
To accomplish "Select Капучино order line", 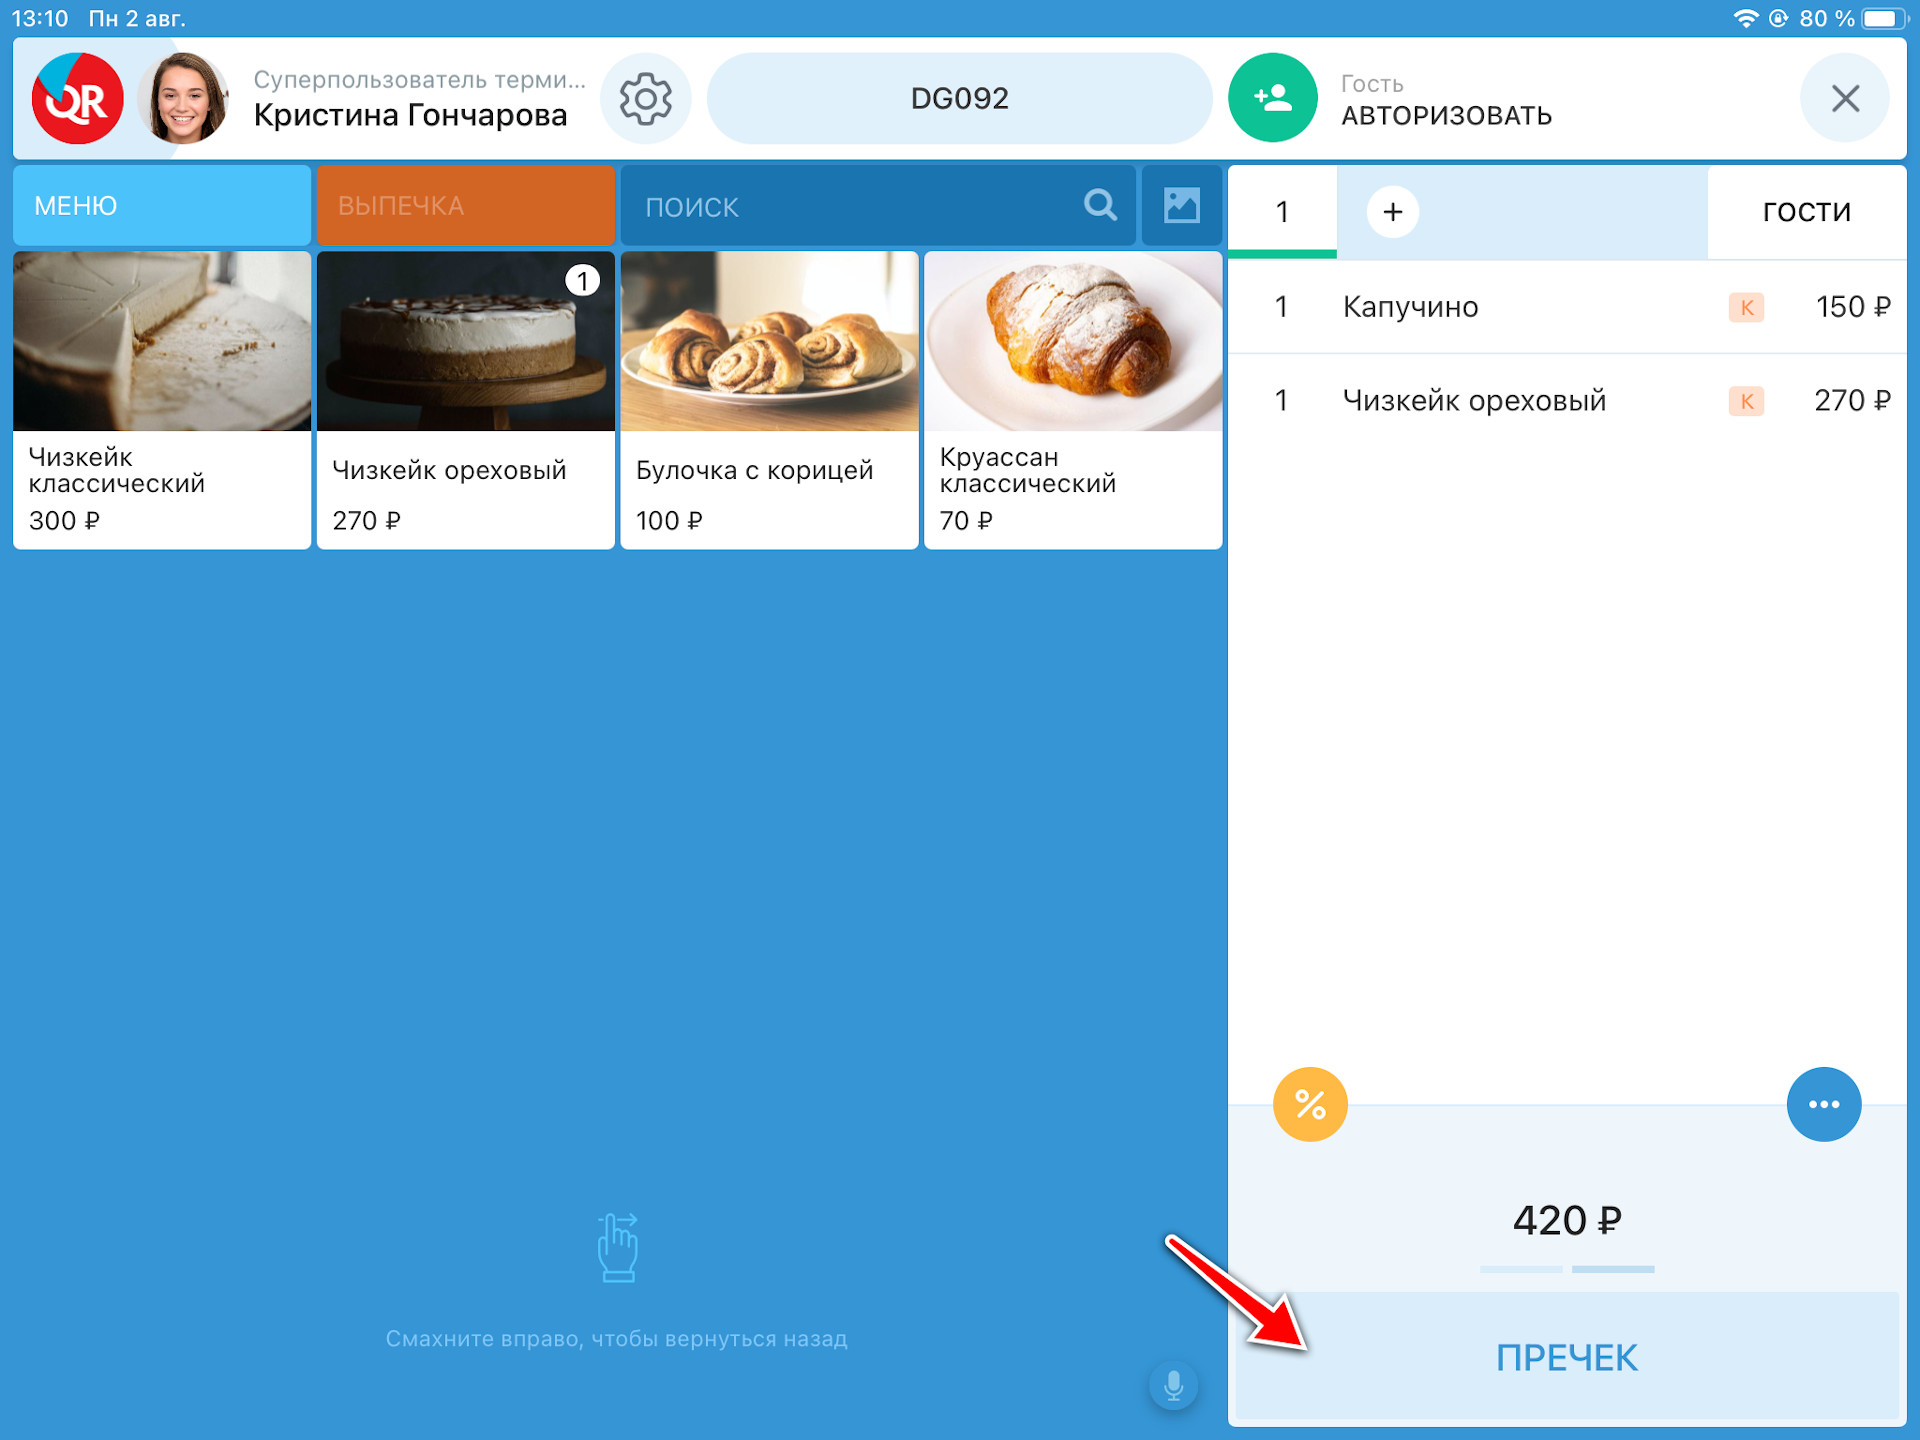I will point(1567,307).
